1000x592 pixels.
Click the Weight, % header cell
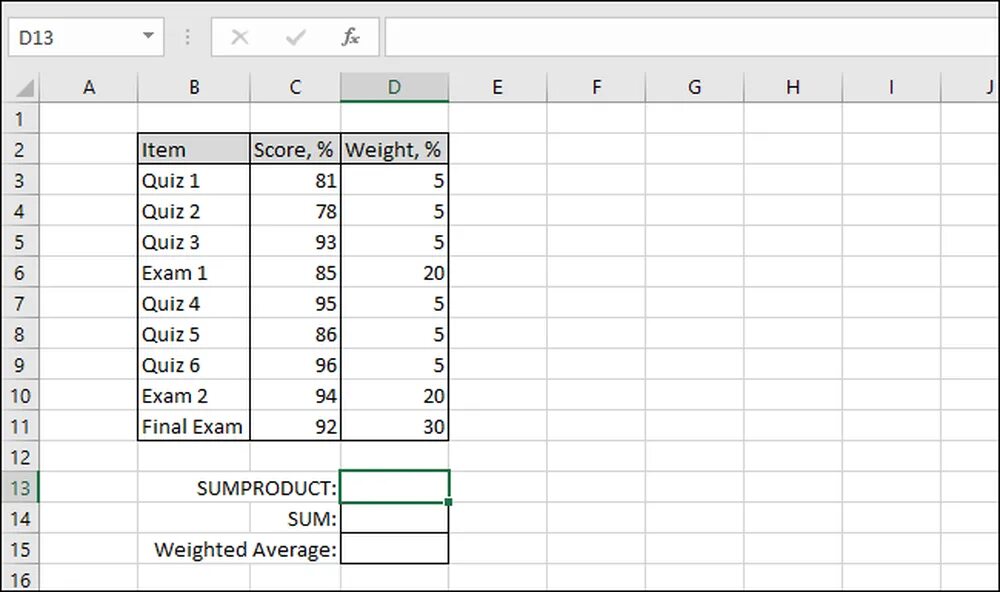coord(395,150)
